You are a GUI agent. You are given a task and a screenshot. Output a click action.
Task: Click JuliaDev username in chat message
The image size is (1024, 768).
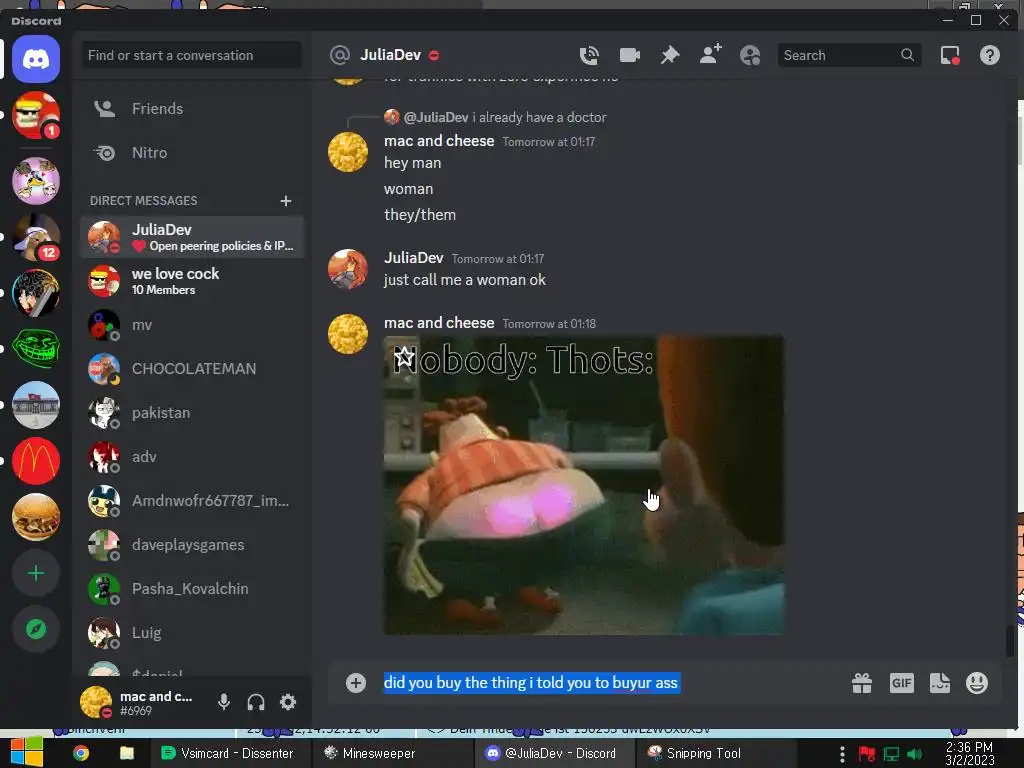[413, 258]
